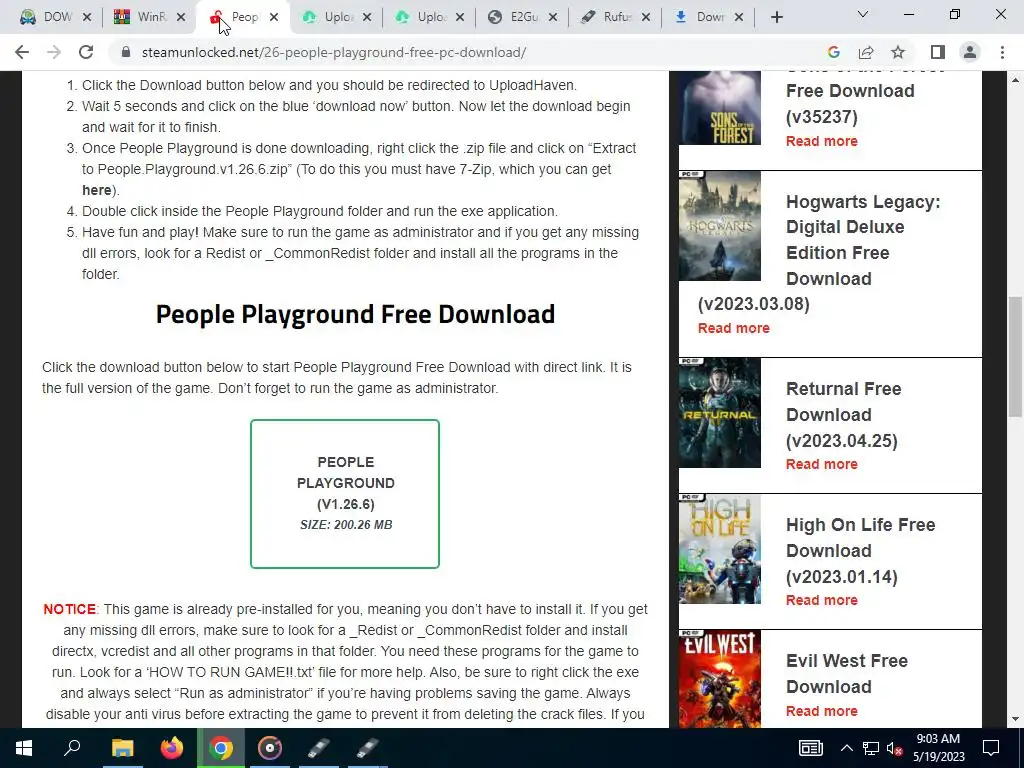Screen dimensions: 1024x768
Task: Click Hogwarts Legacy cover thumbnail
Action: pos(720,226)
